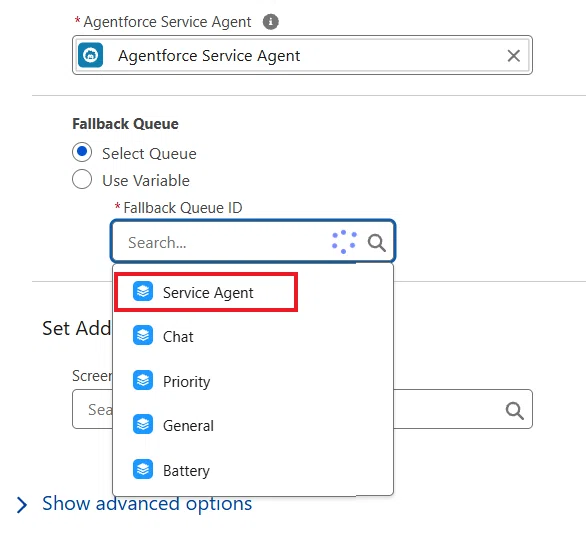This screenshot has height=554, width=586.
Task: Click the info icon beside Agentforce Service Agent label
Action: click(x=271, y=22)
